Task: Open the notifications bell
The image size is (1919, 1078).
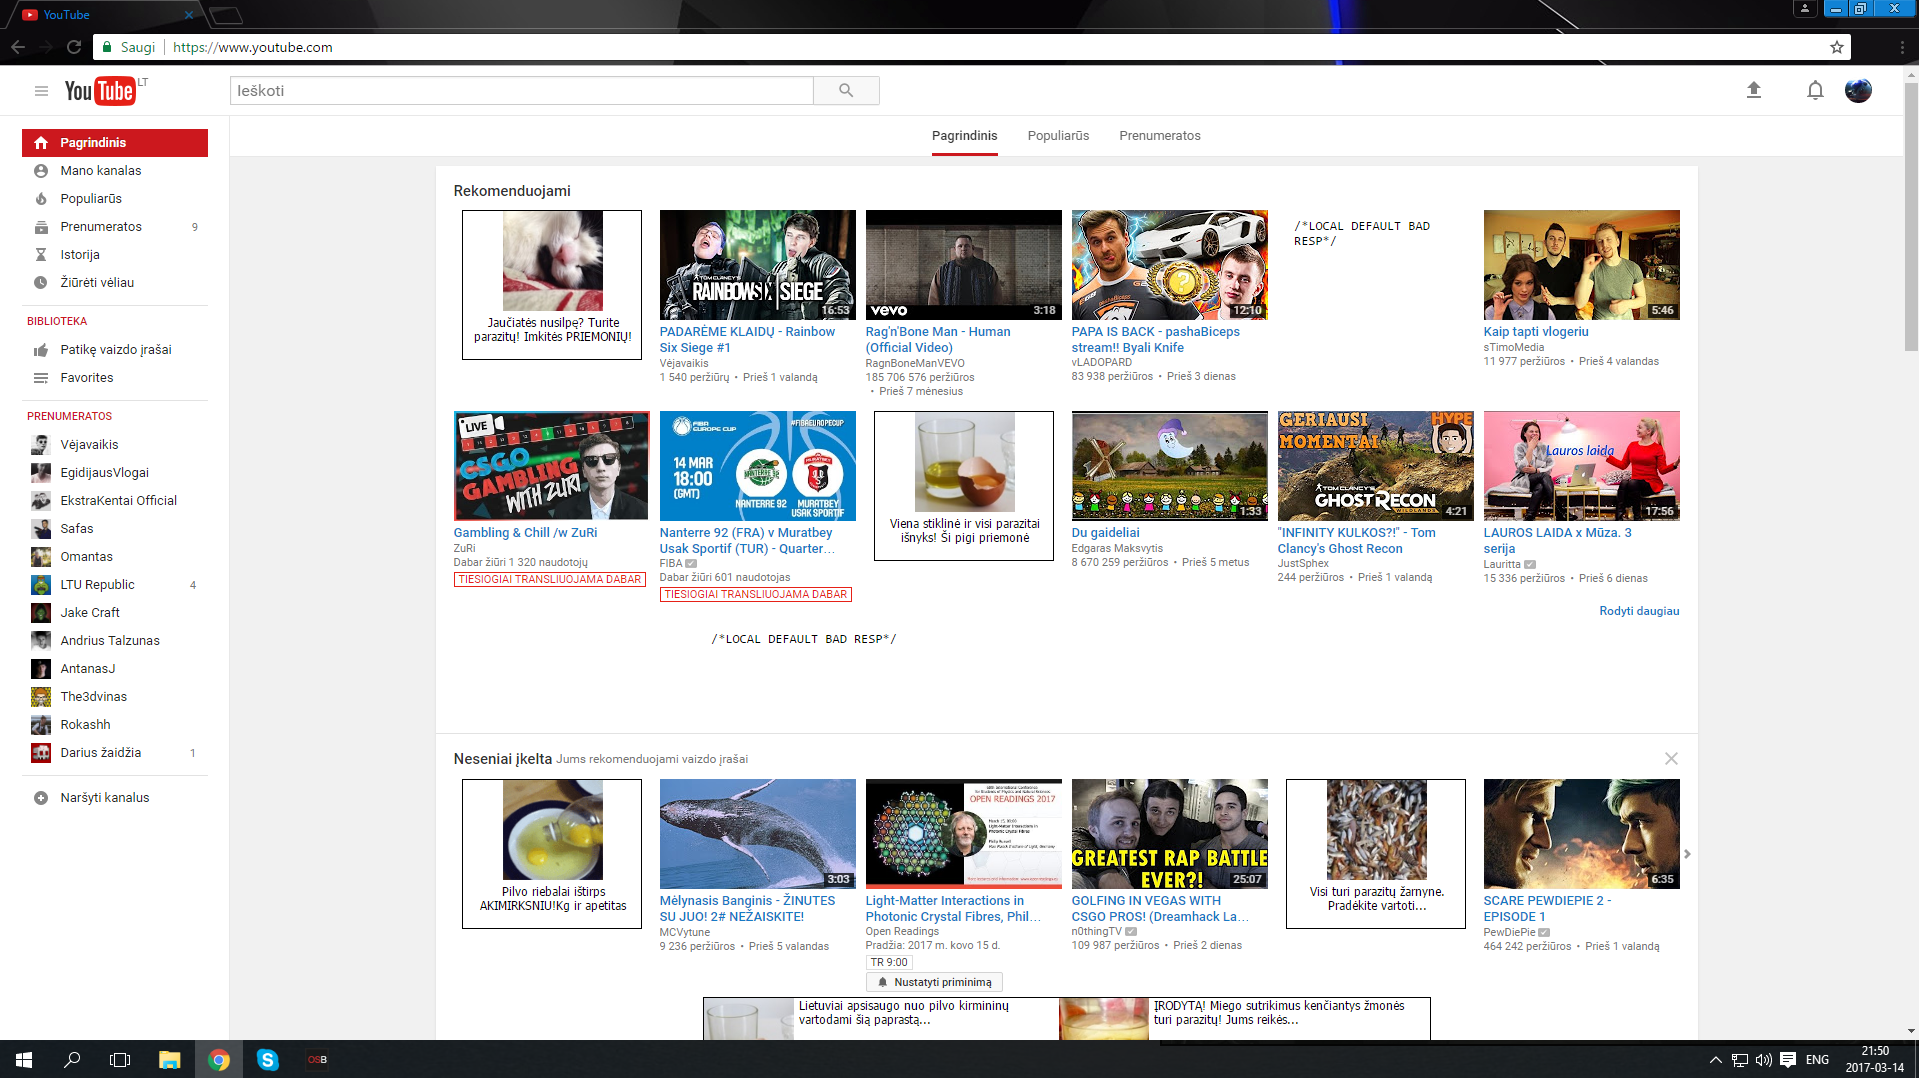Action: (1815, 91)
